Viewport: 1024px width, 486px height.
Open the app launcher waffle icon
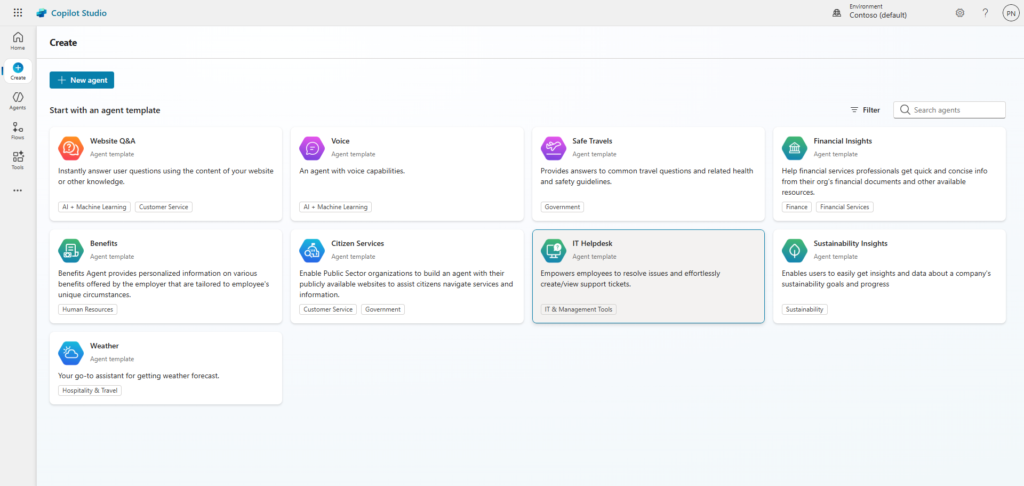[18, 12]
